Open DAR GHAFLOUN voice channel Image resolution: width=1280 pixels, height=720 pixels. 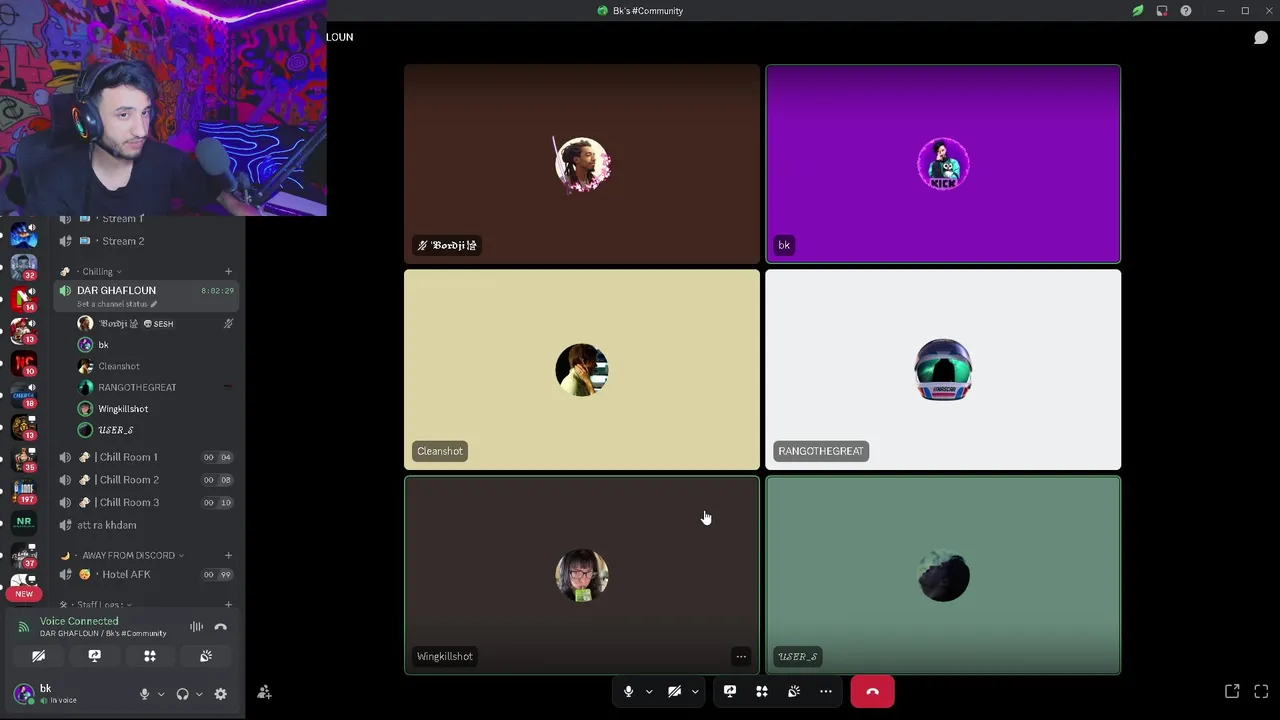pyautogui.click(x=146, y=296)
